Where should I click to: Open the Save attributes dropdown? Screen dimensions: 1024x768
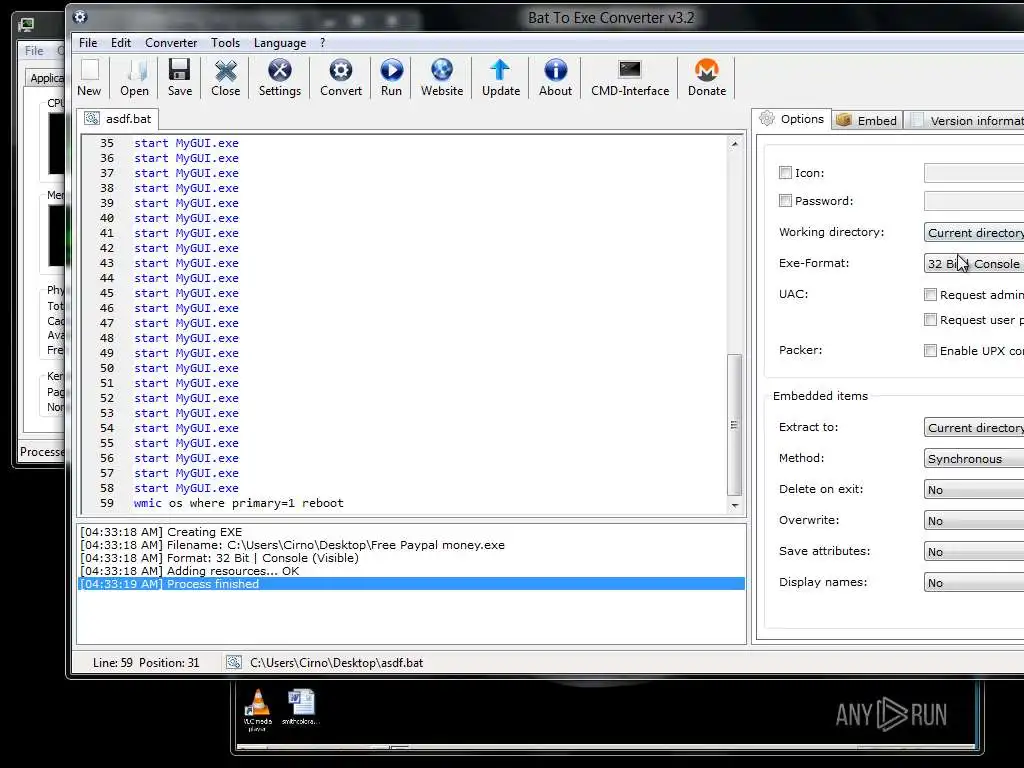[974, 551]
